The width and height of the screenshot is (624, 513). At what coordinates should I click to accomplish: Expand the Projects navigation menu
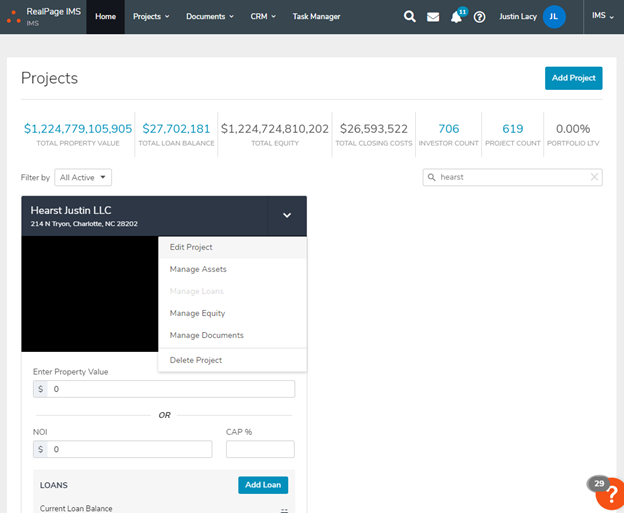(x=151, y=17)
